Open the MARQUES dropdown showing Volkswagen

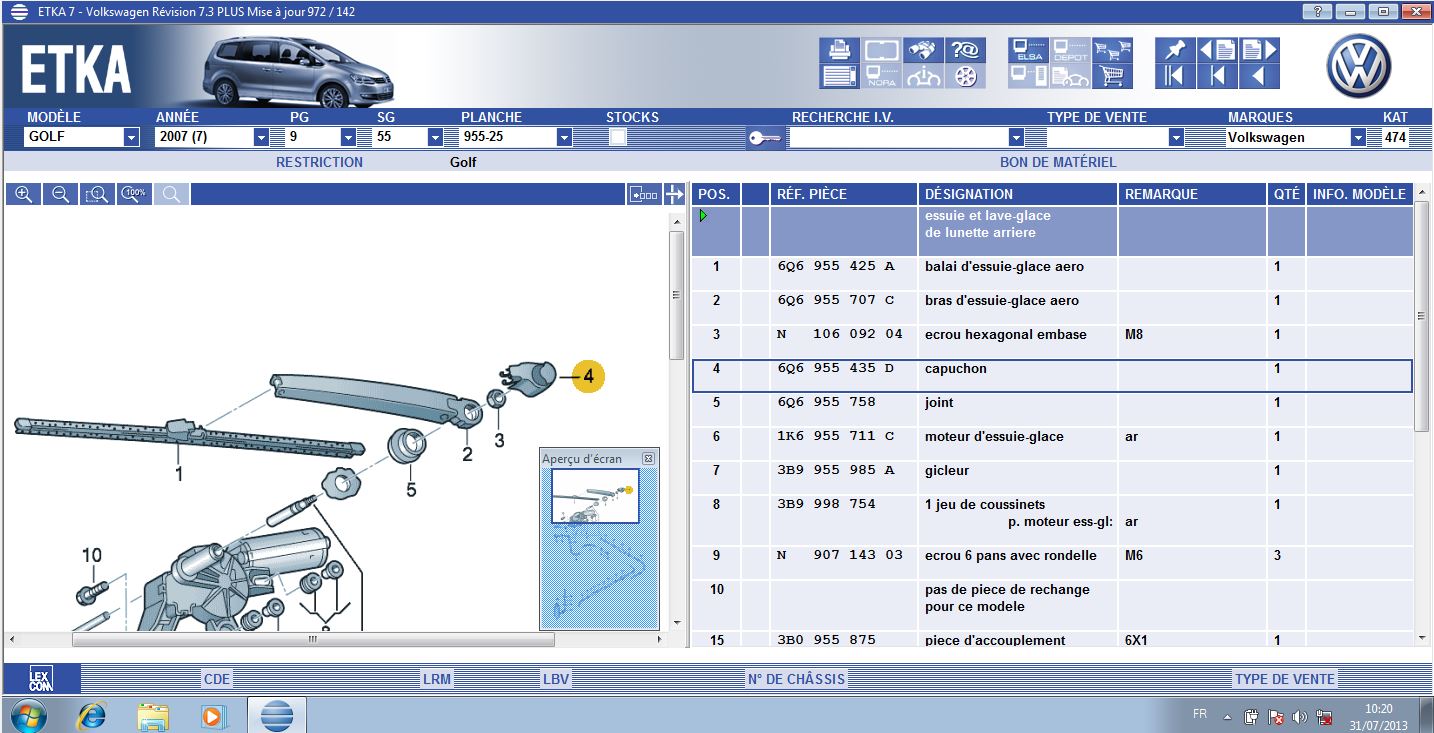point(1358,137)
